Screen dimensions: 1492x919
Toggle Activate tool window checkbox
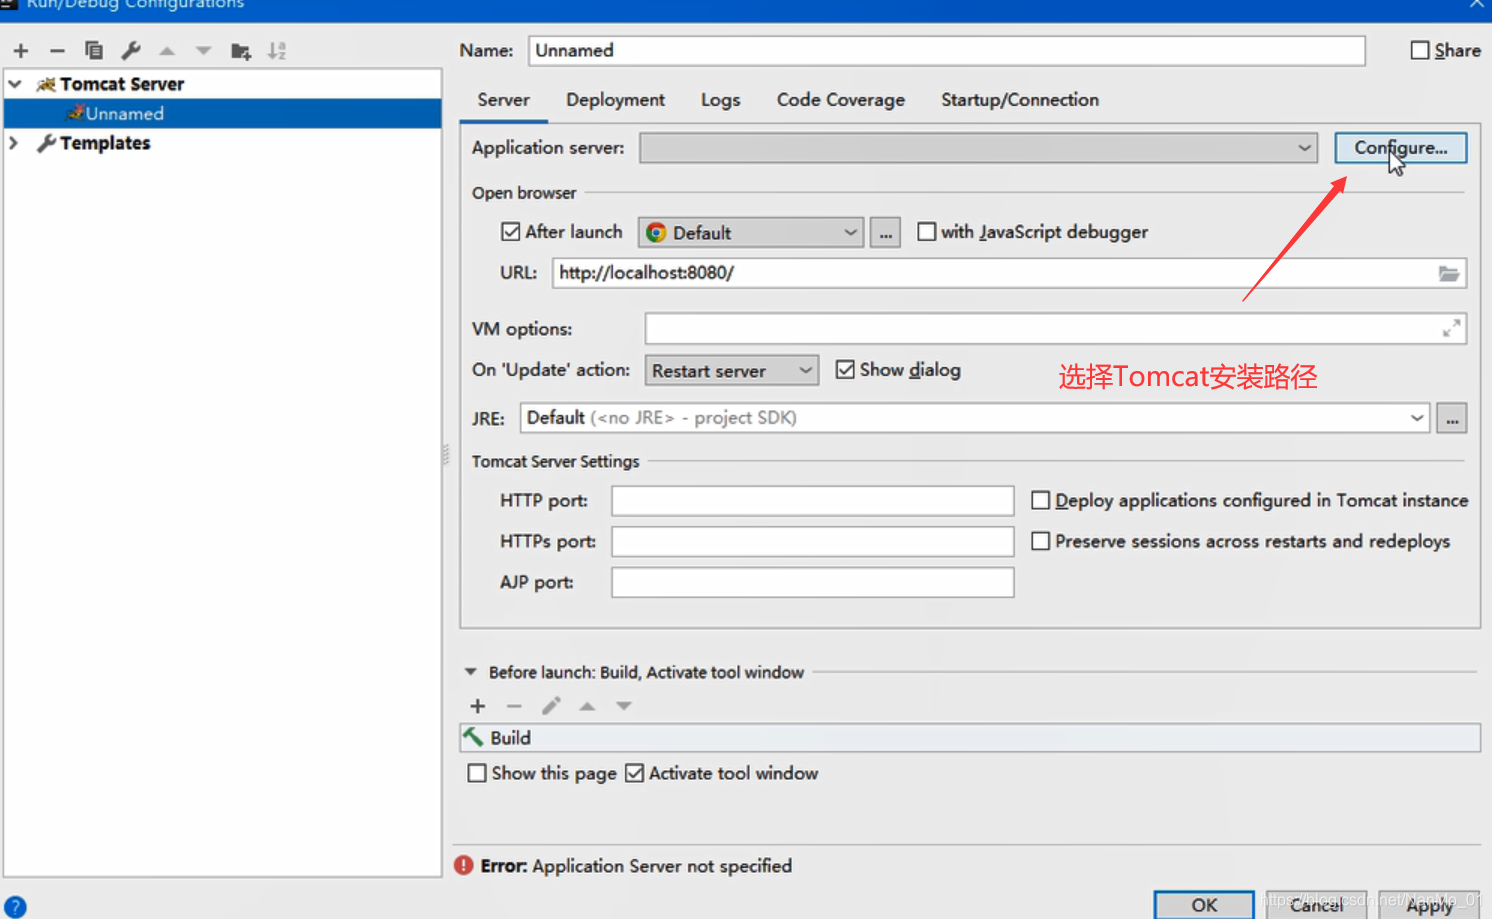(634, 773)
